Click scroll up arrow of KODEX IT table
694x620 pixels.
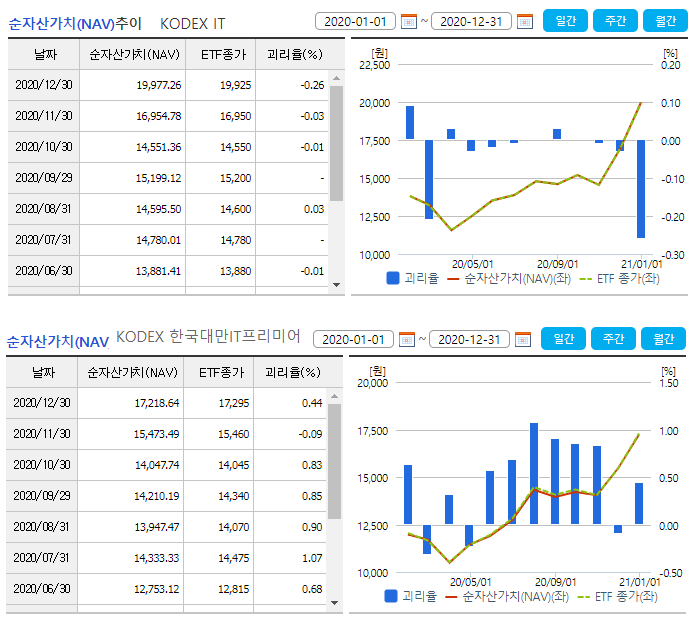[336, 78]
